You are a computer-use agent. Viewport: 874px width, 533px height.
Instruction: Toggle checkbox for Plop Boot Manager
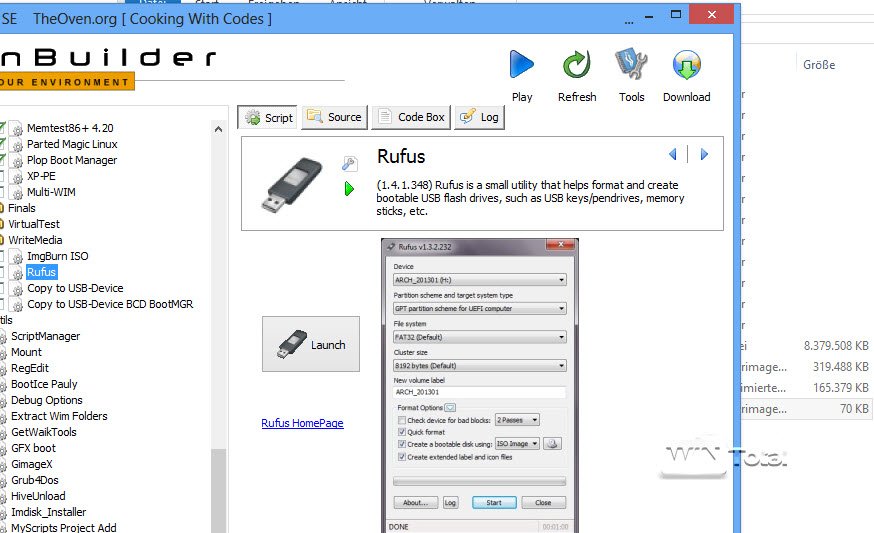coord(2,161)
